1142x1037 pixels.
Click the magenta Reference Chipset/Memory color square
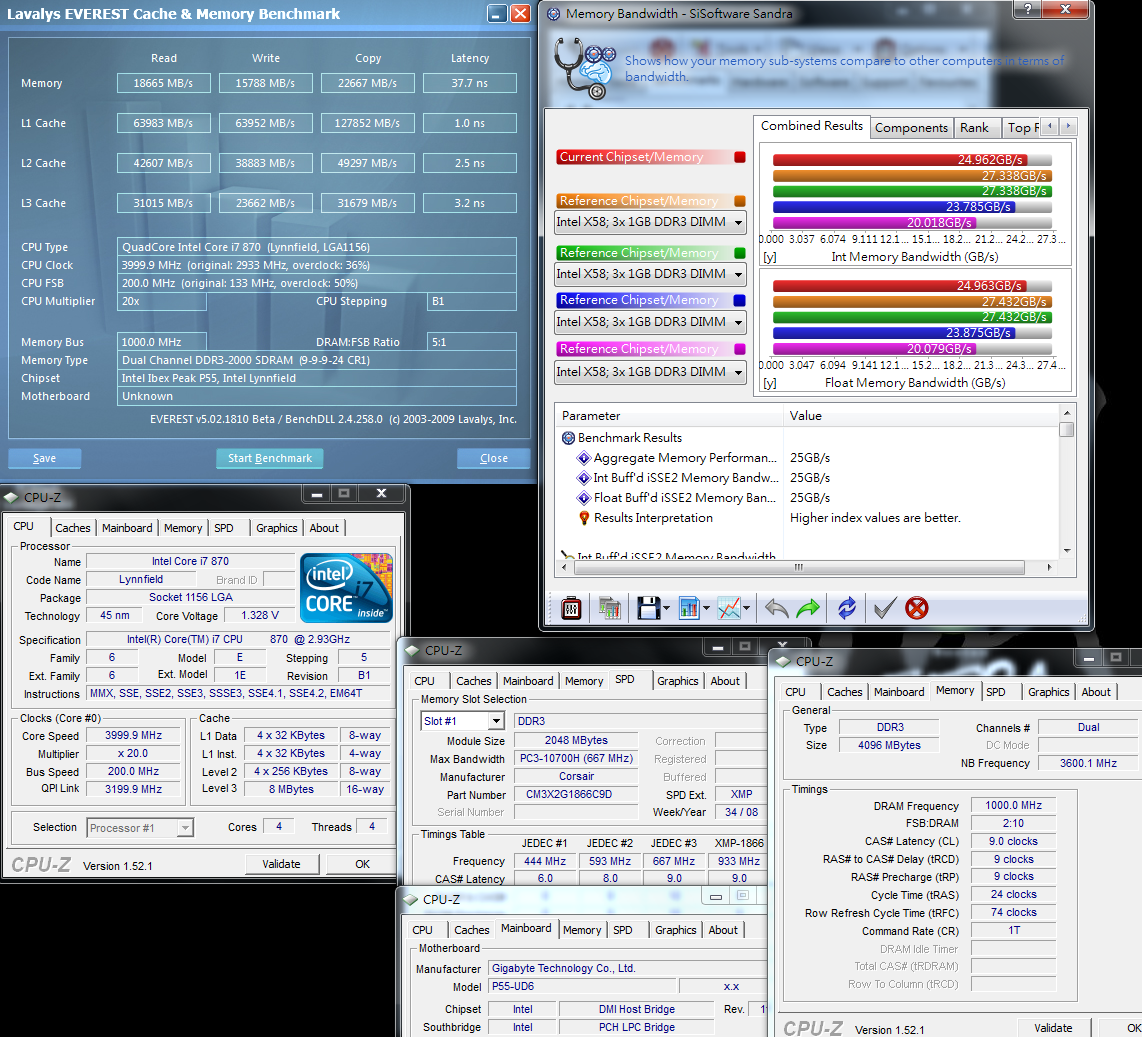coord(740,349)
